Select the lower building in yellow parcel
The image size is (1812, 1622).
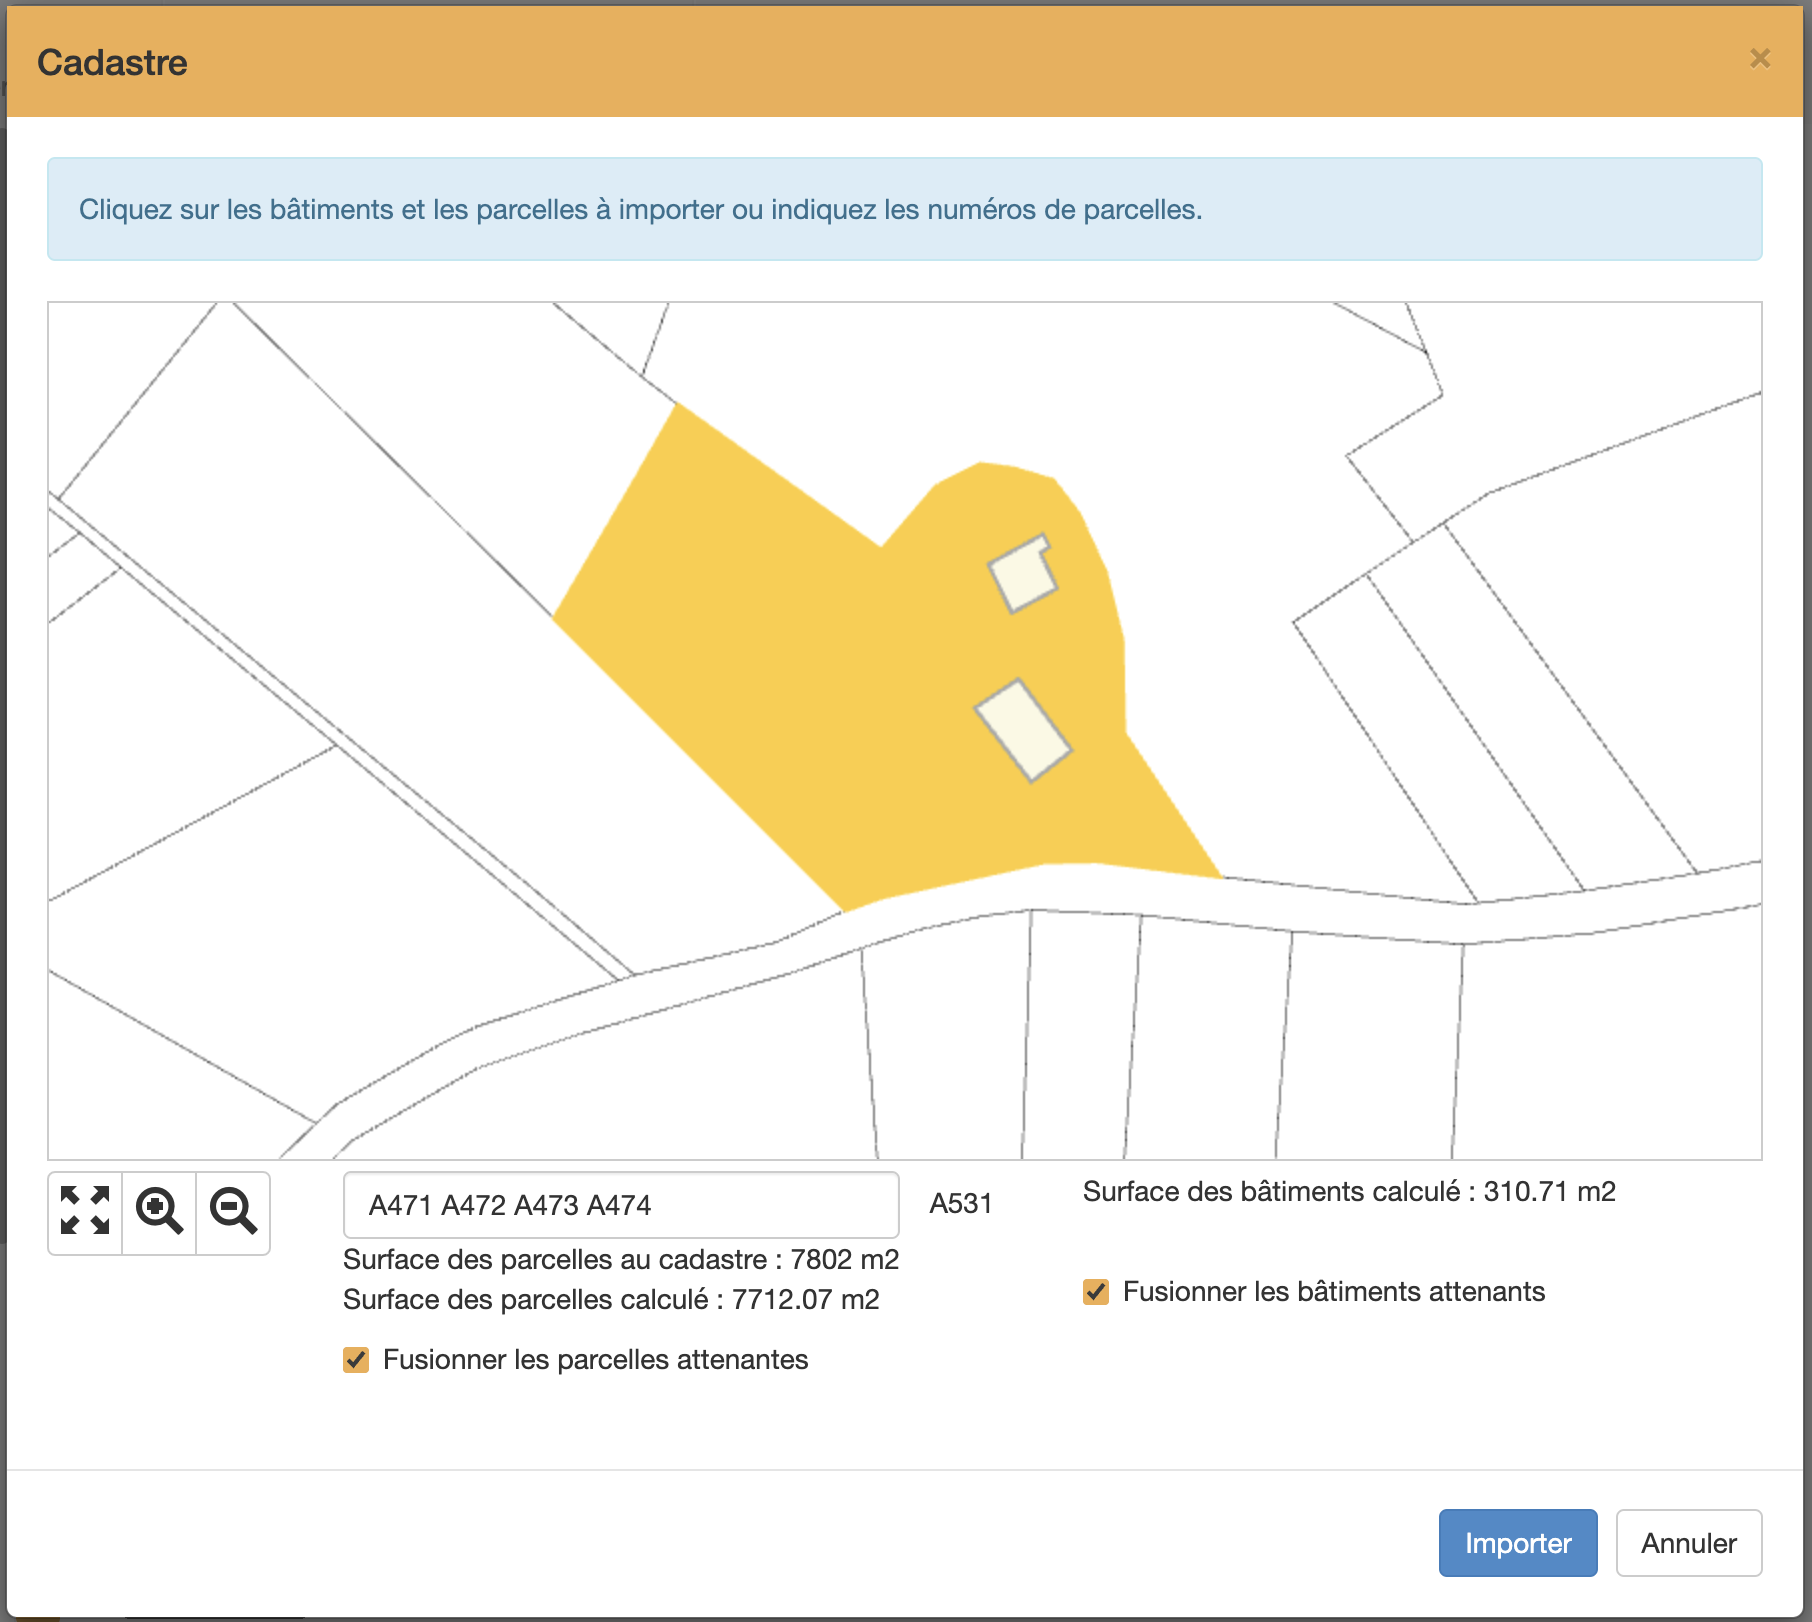click(x=1023, y=730)
